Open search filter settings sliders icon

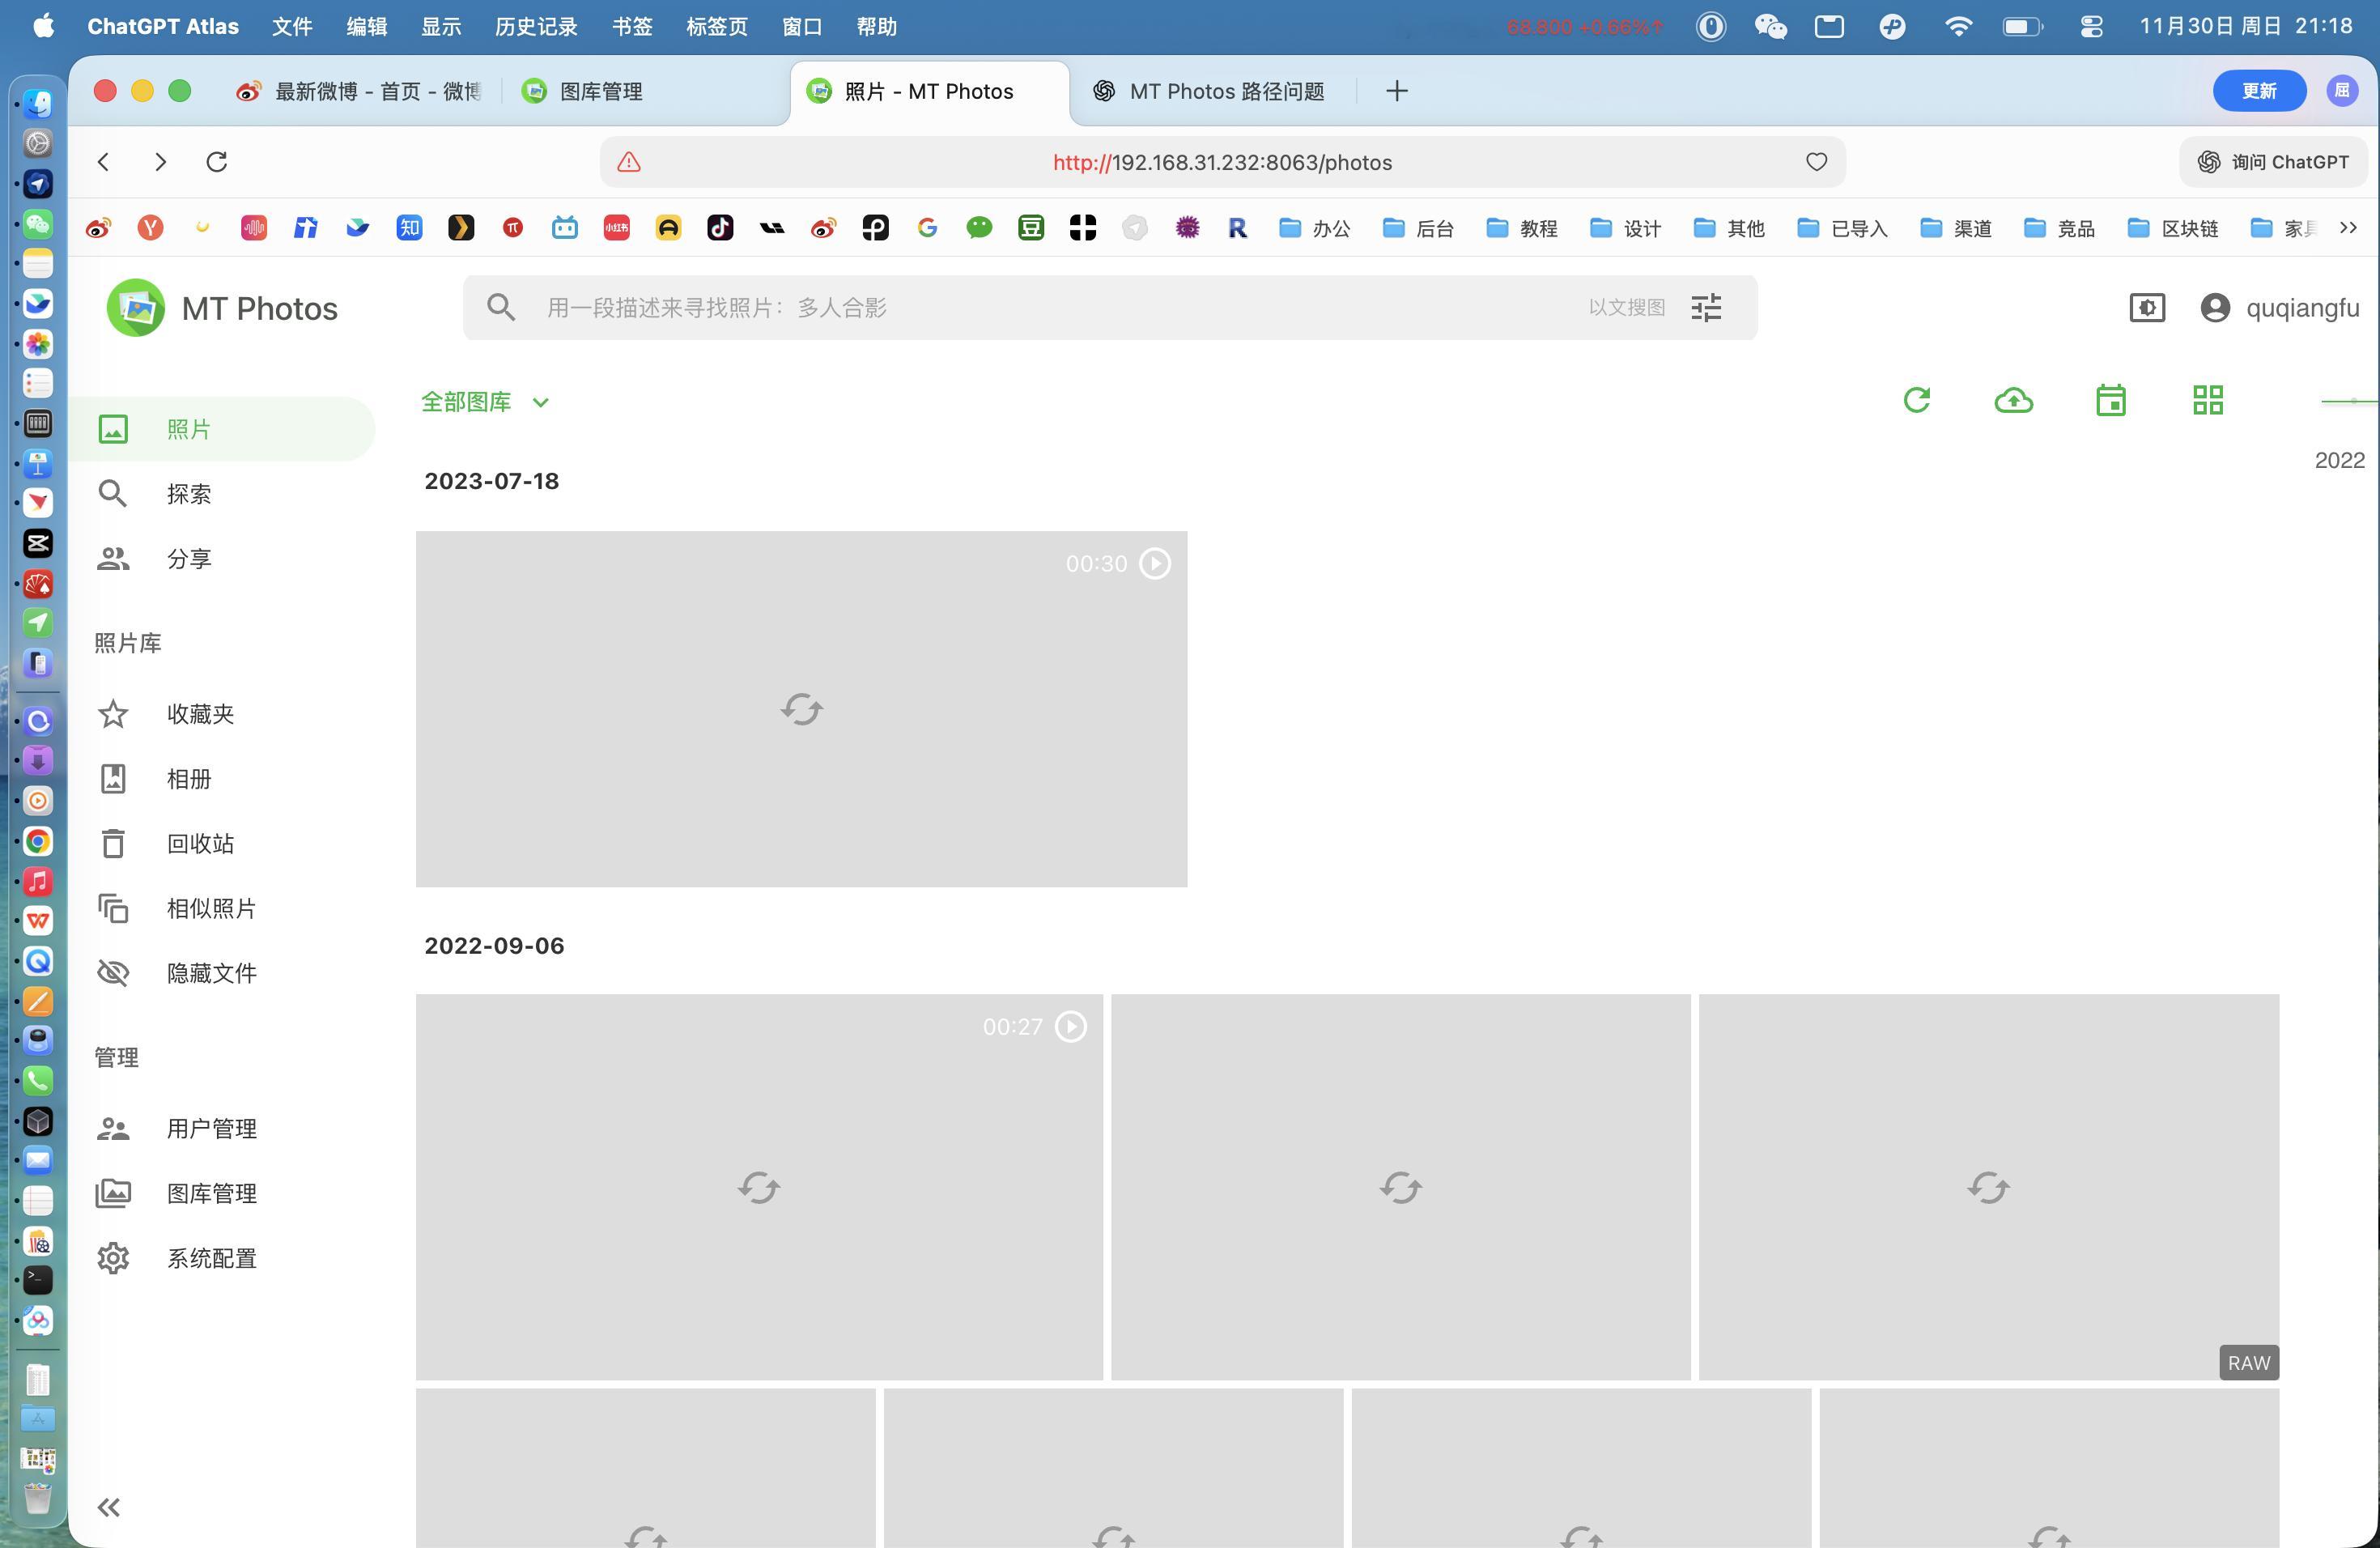click(1706, 308)
